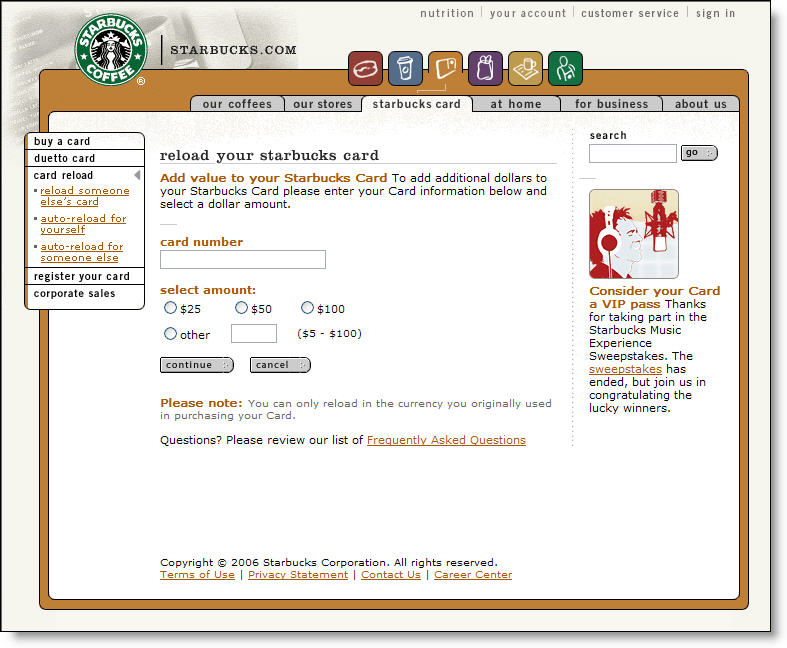
Task: Open duetto card menu item
Action: 84,158
